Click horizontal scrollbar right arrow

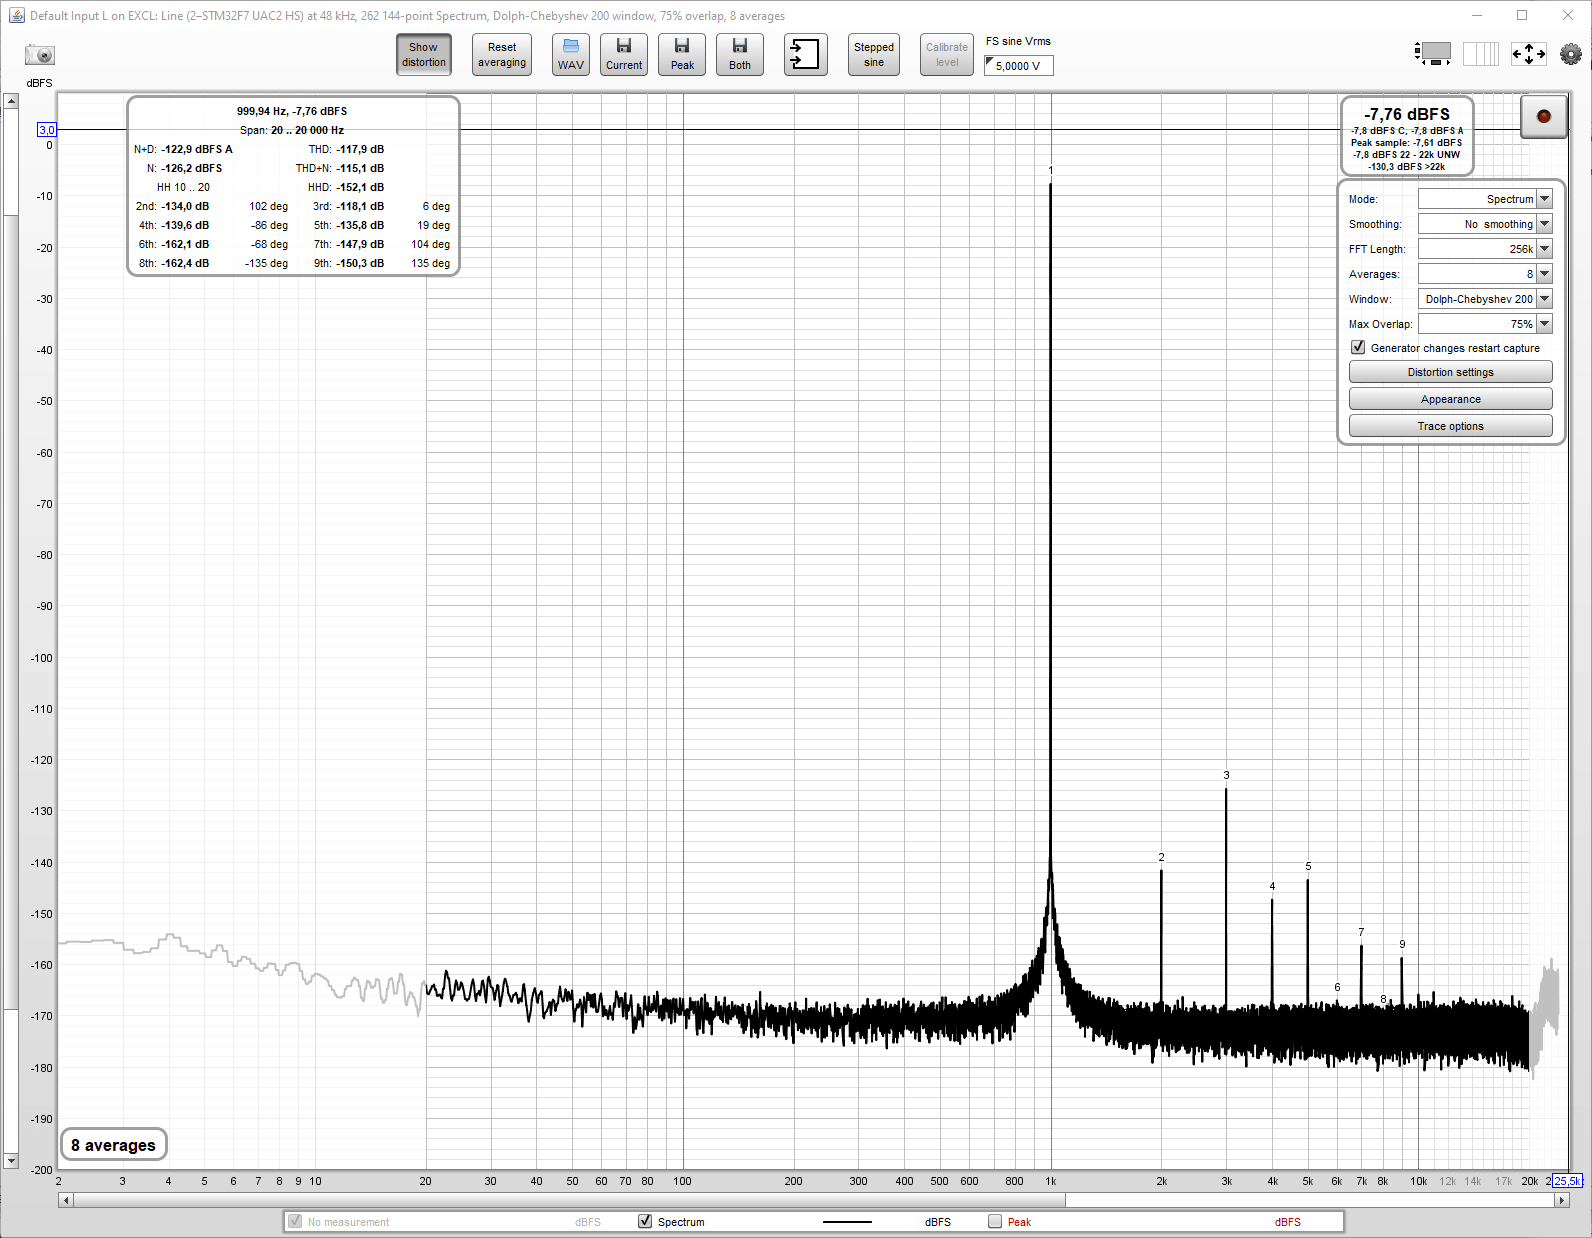point(1561,1200)
